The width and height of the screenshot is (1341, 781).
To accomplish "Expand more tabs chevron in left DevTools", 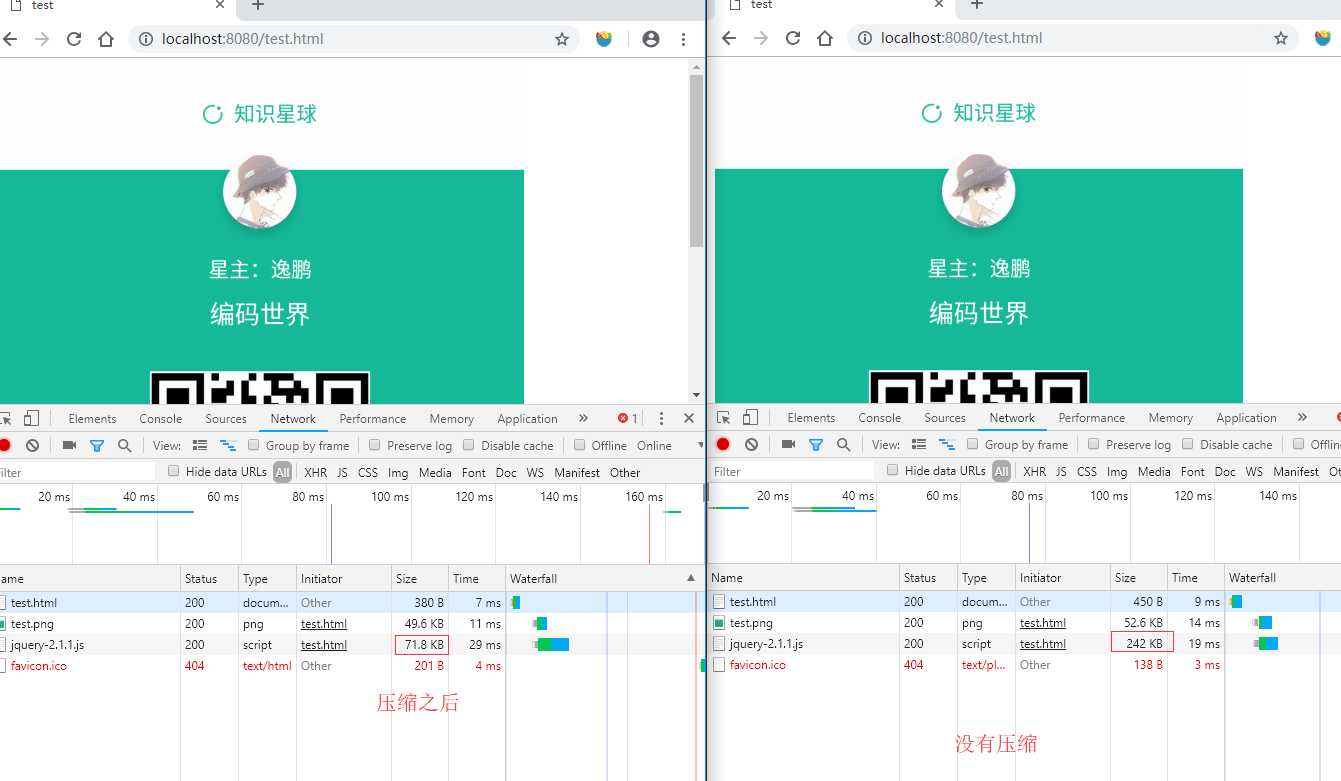I will click(583, 418).
